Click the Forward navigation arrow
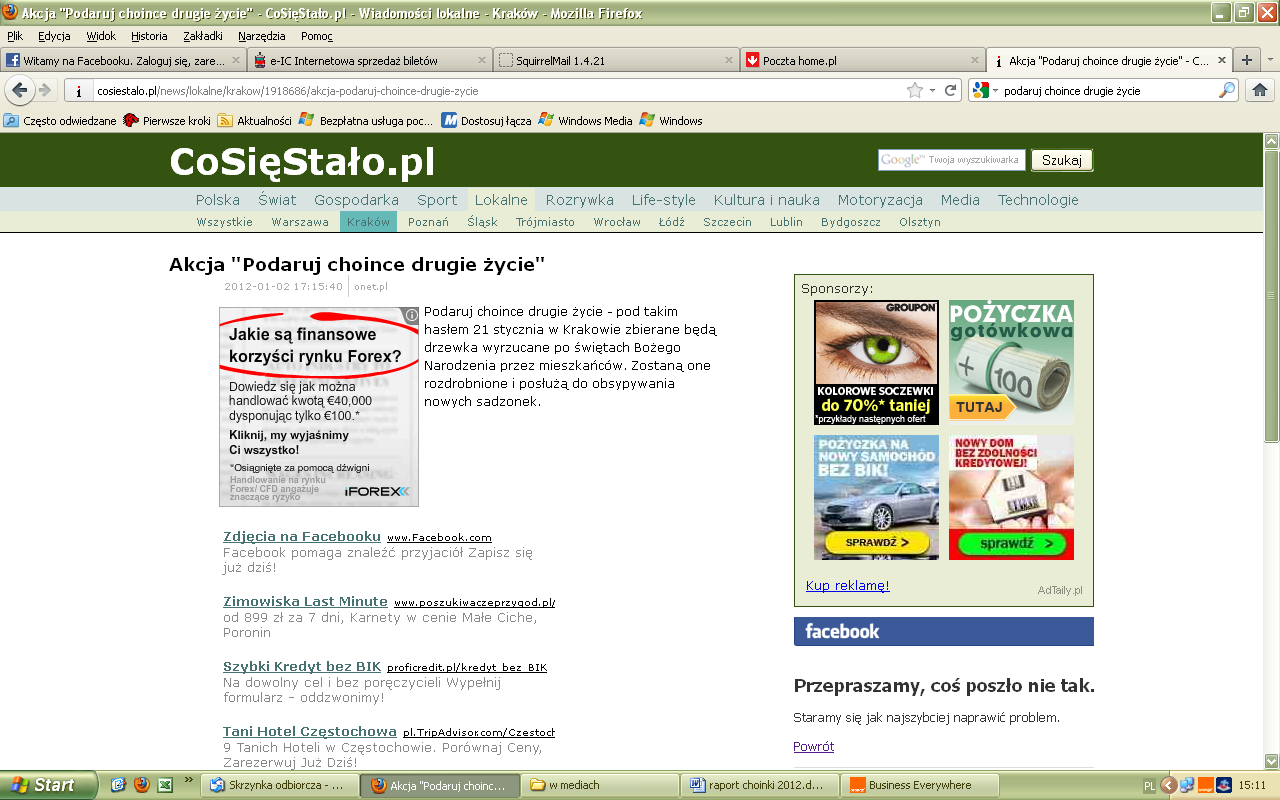Screen dimensions: 1280x800 point(45,90)
